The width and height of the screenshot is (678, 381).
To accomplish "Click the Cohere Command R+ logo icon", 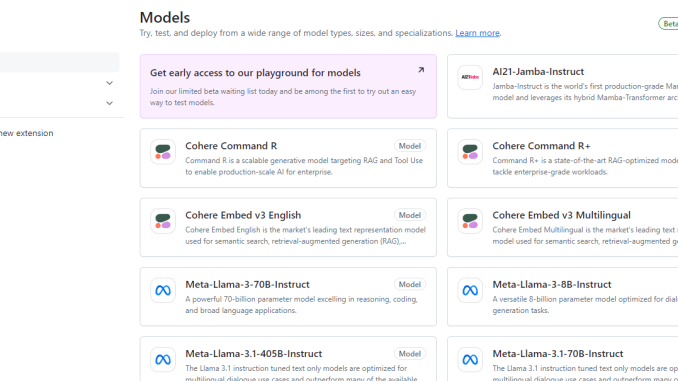I will point(470,152).
